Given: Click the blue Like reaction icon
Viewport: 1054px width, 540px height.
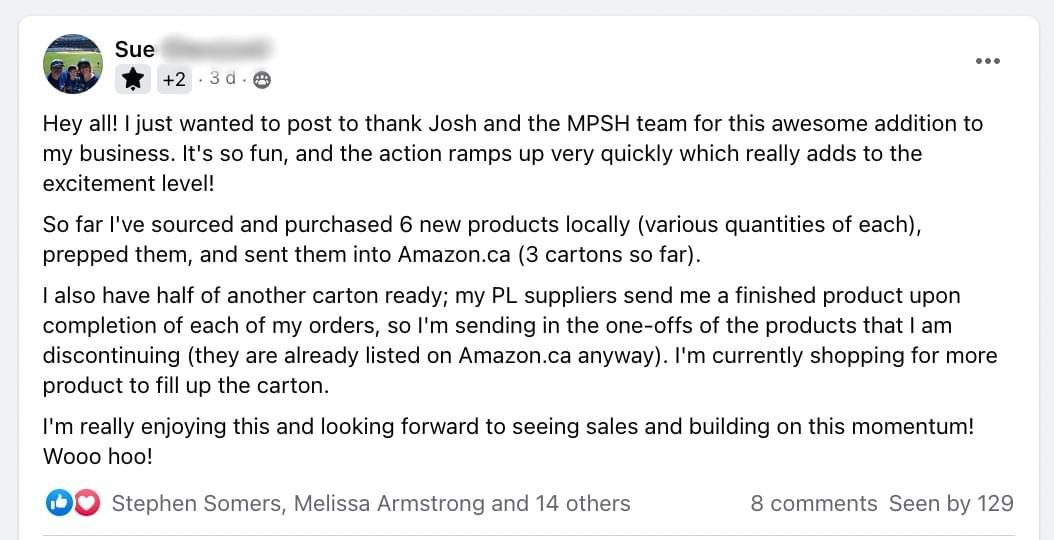Looking at the screenshot, I should 59,503.
